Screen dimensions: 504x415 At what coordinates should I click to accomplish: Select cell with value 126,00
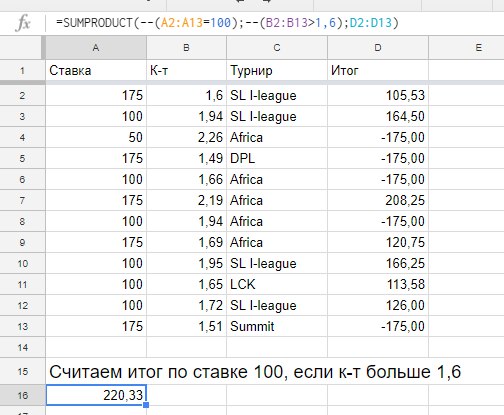[378, 306]
